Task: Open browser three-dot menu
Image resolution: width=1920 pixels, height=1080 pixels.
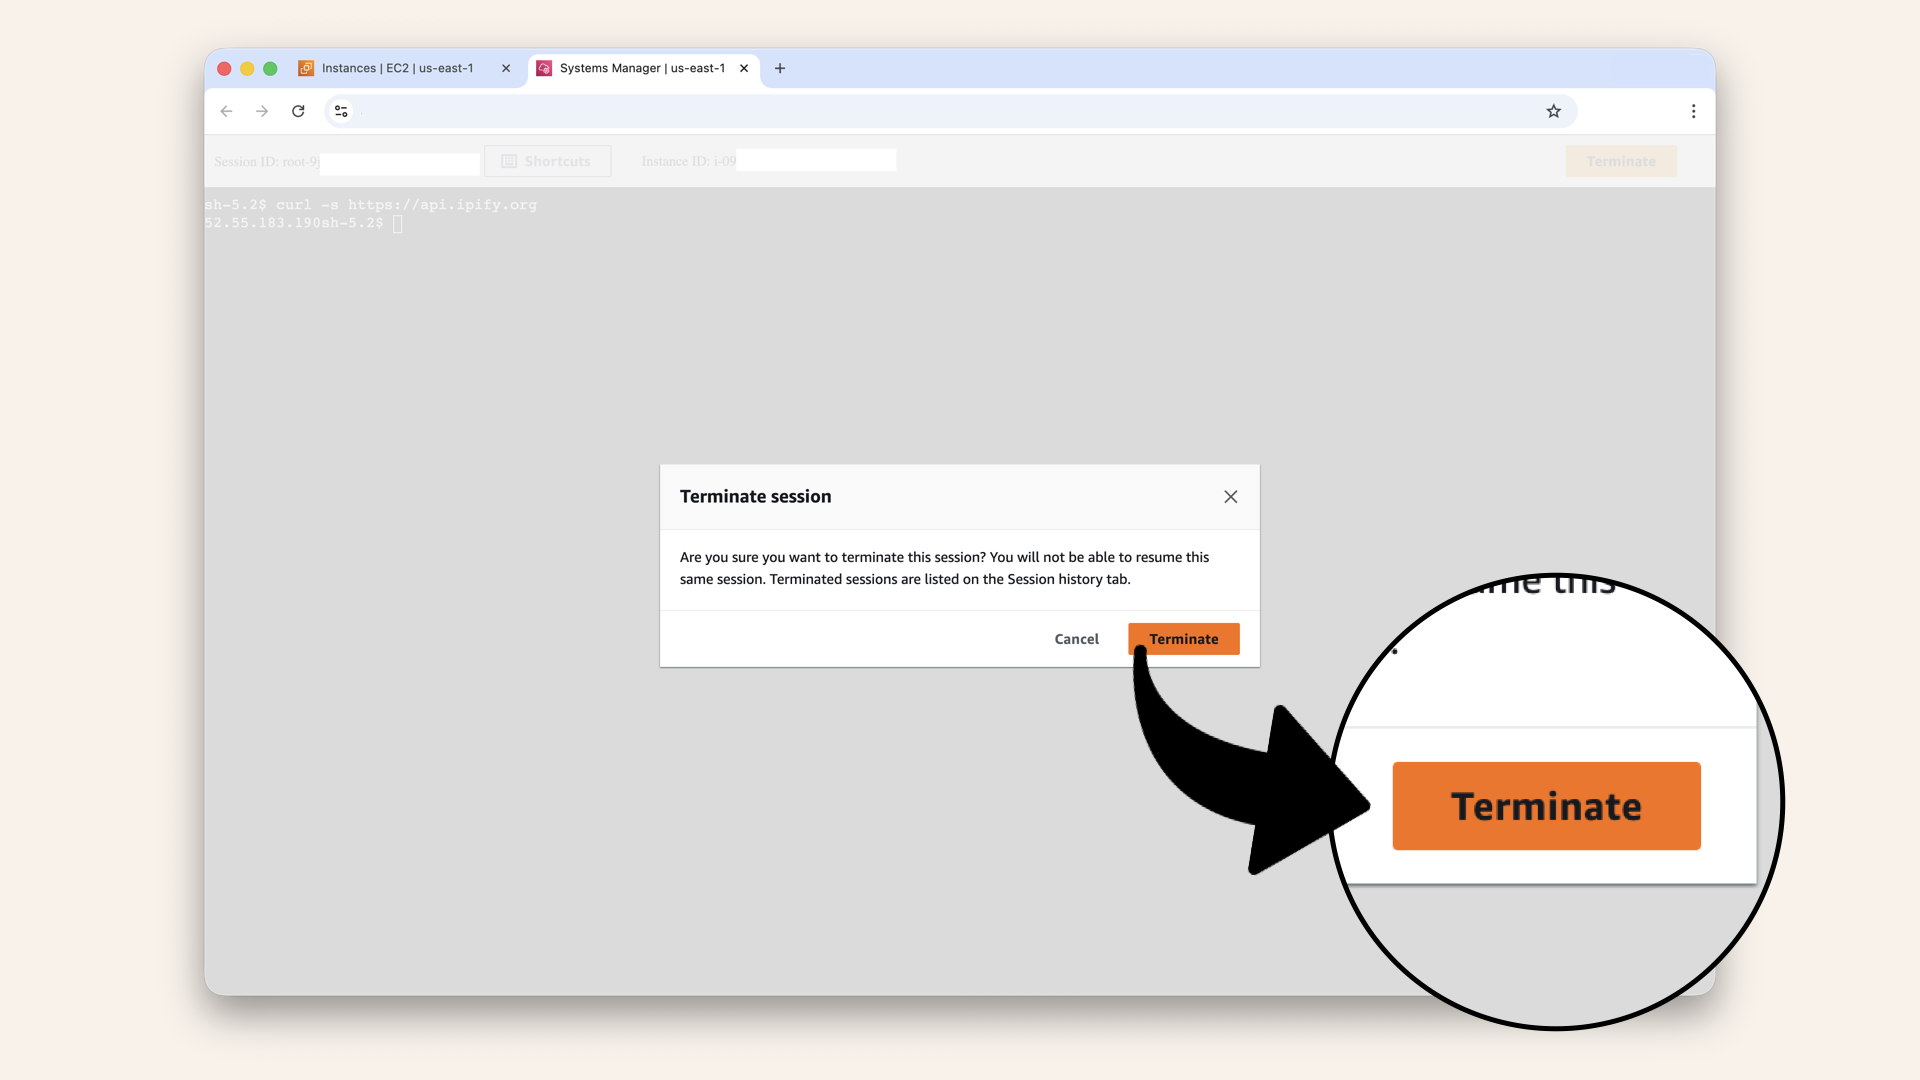Action: (1693, 111)
